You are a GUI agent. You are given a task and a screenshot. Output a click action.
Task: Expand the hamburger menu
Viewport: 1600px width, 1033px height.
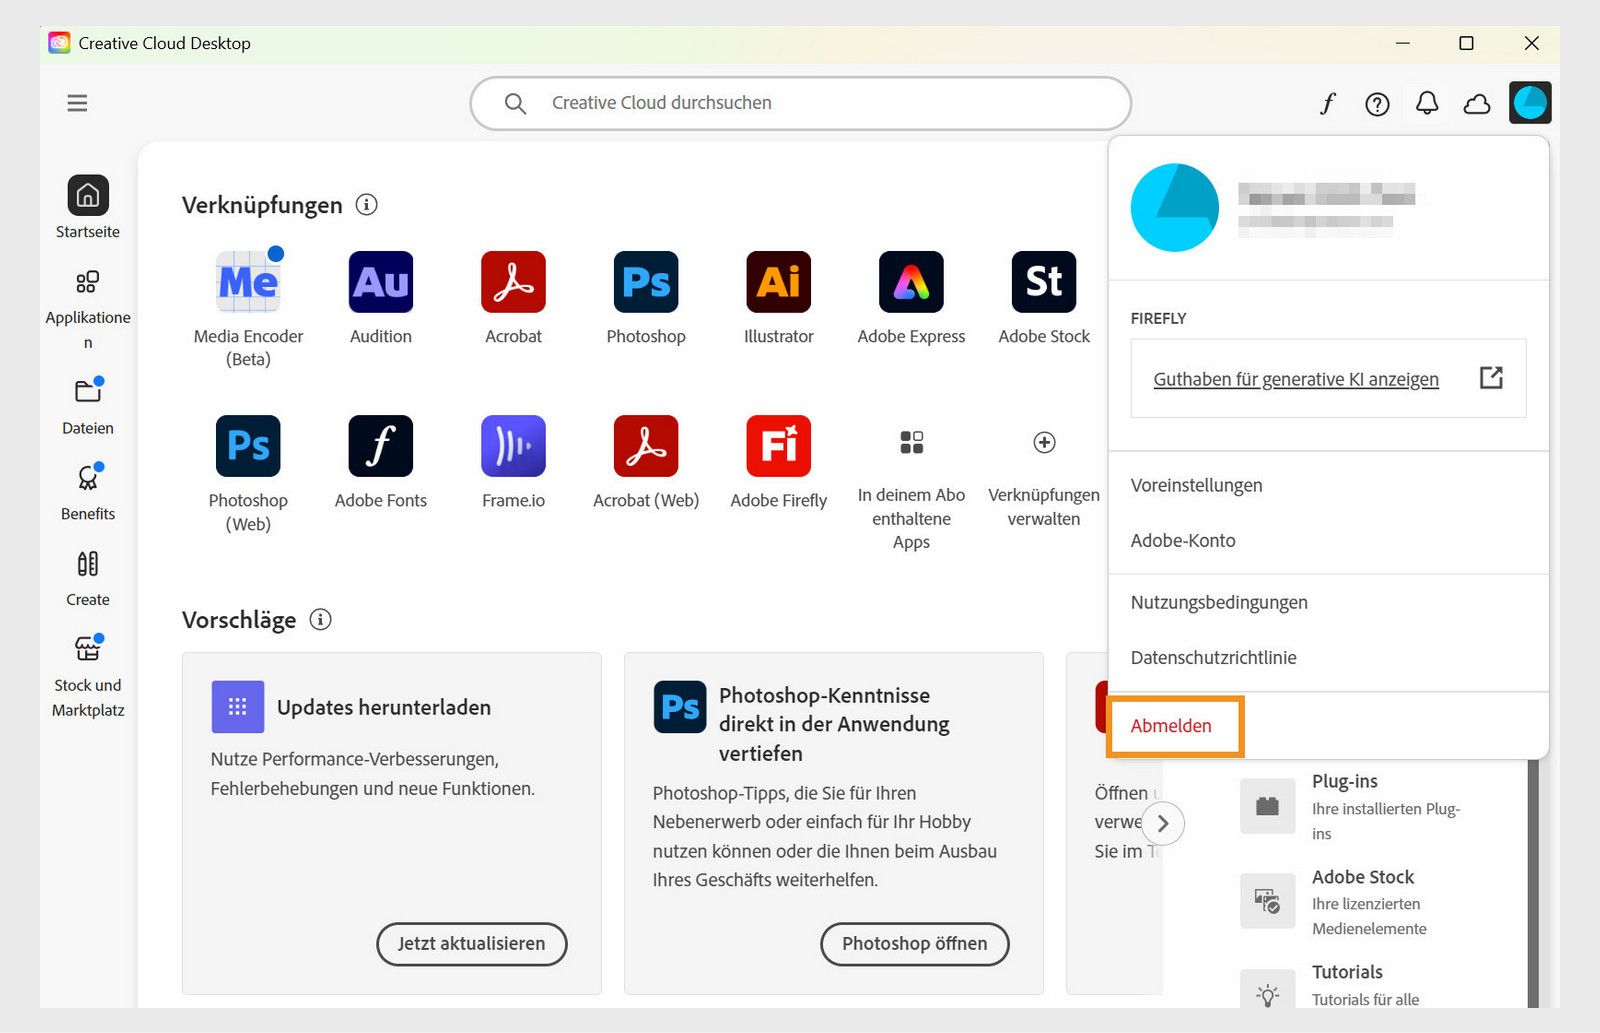pyautogui.click(x=77, y=103)
